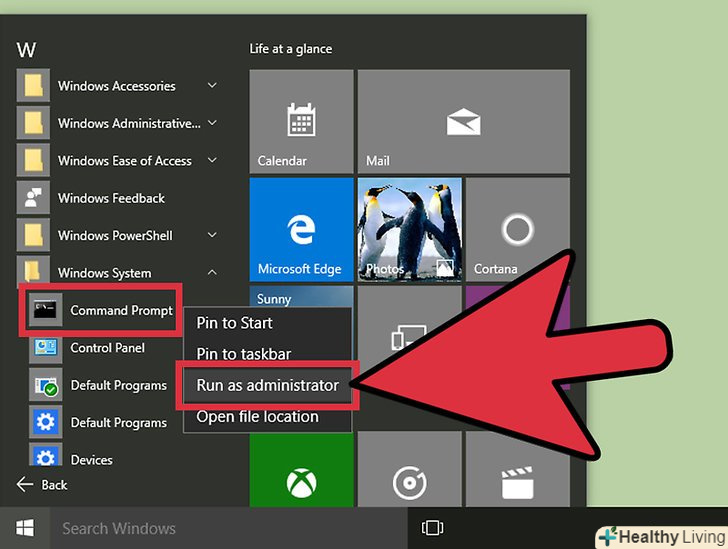Select Pin to taskbar
The height and width of the screenshot is (549, 728).
point(267,354)
